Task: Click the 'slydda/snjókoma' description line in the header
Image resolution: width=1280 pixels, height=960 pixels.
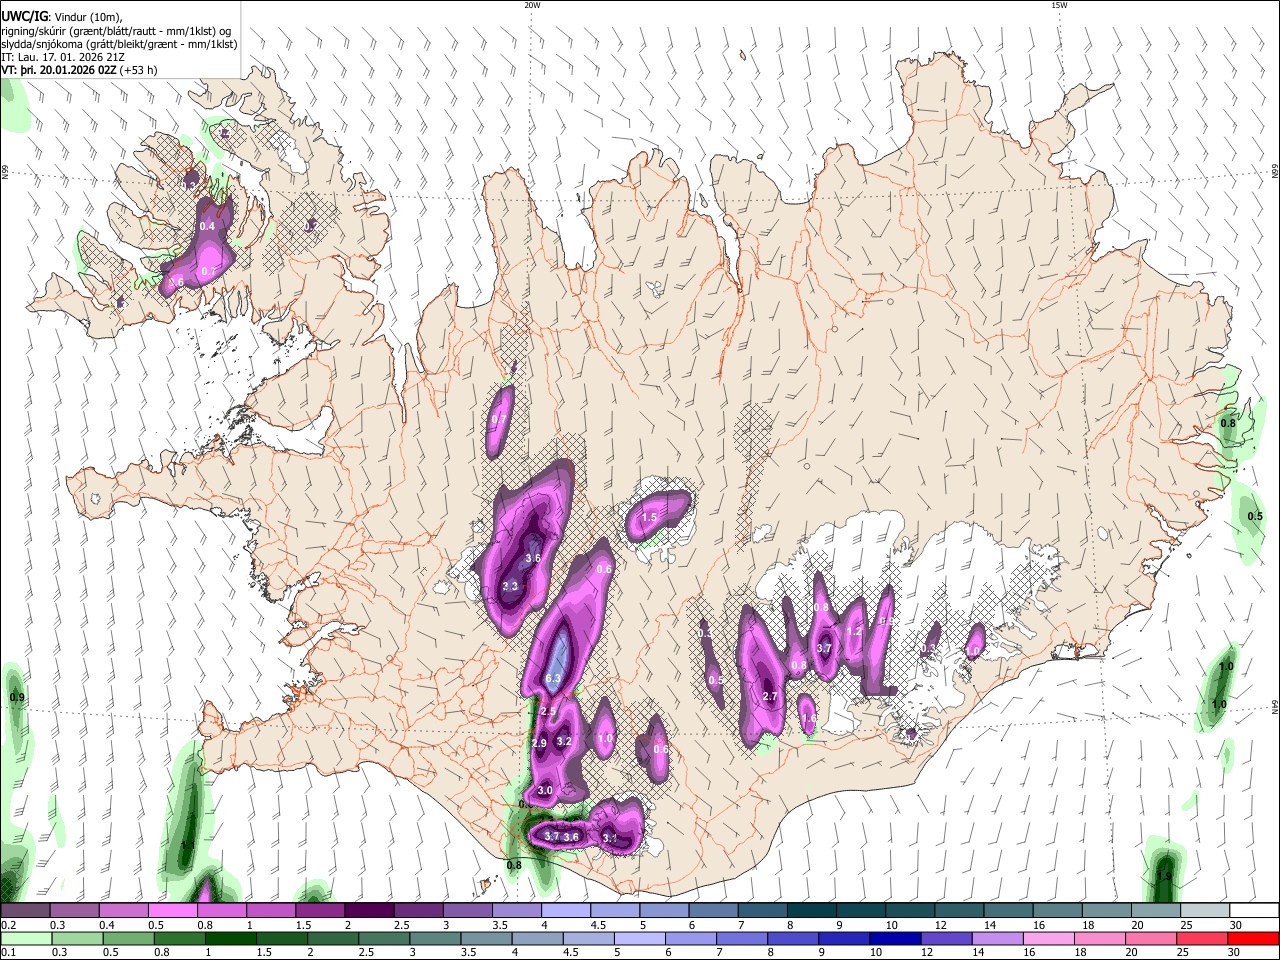Action: [119, 43]
